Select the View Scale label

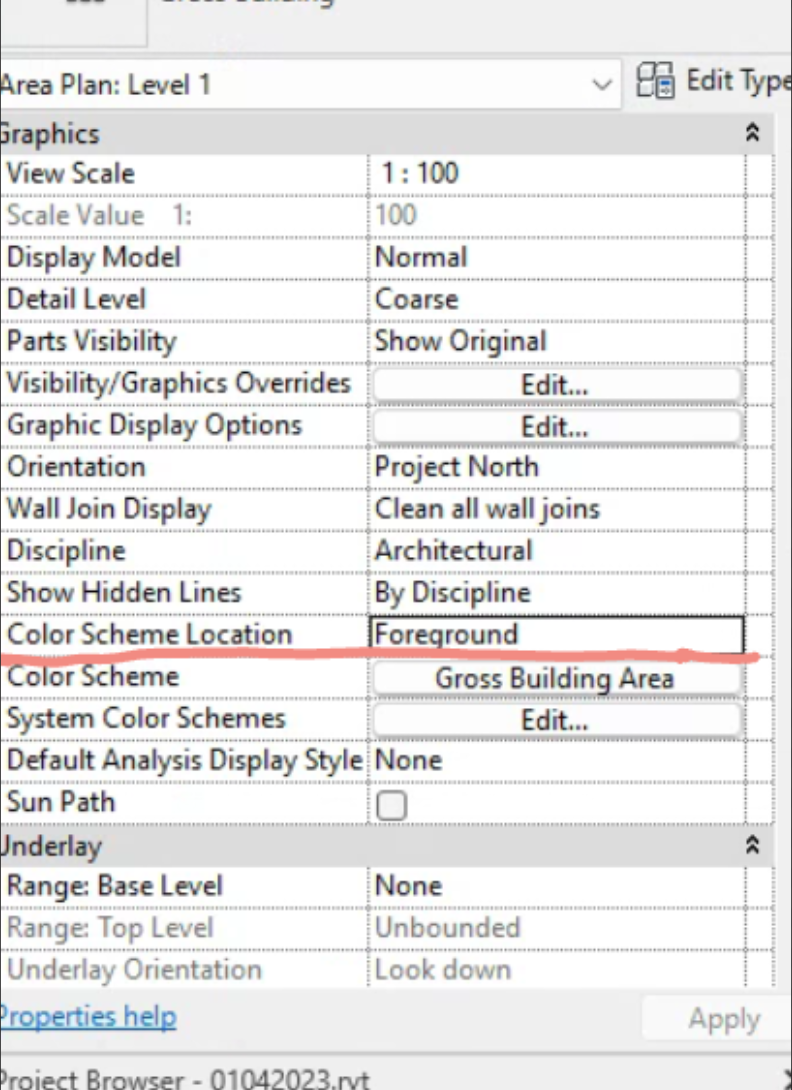point(70,174)
